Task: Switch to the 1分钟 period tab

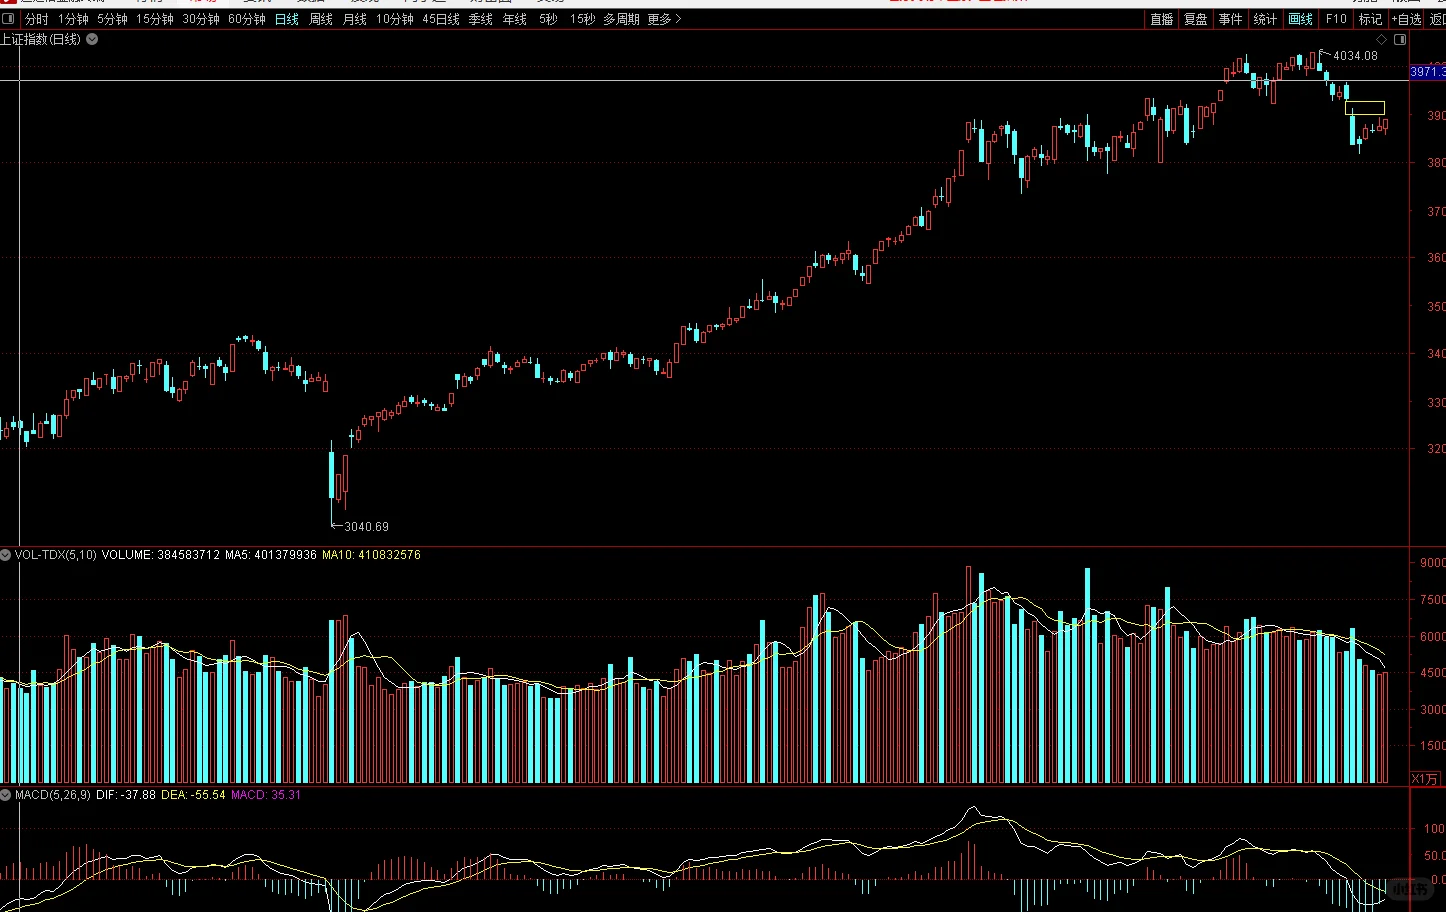Action: pos(73,19)
